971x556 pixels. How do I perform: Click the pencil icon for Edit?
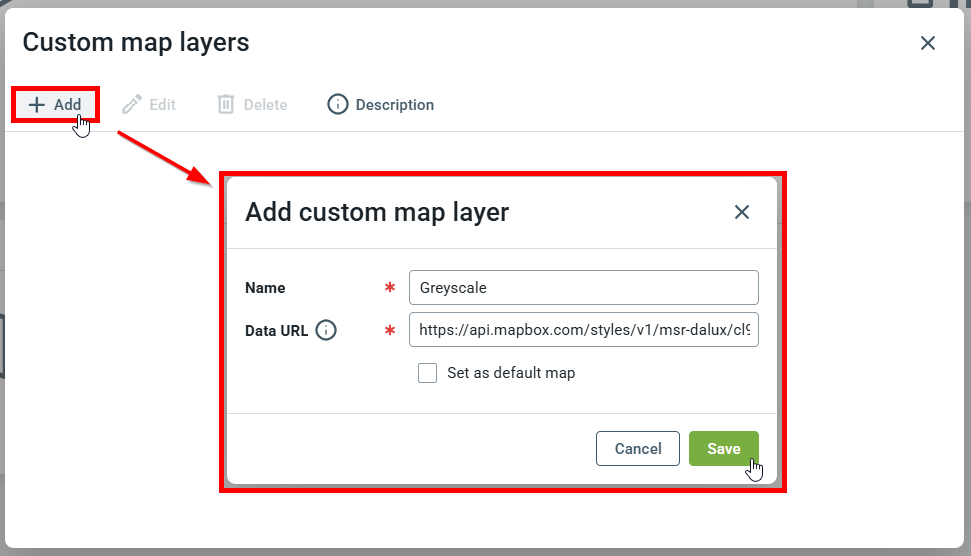(x=131, y=105)
